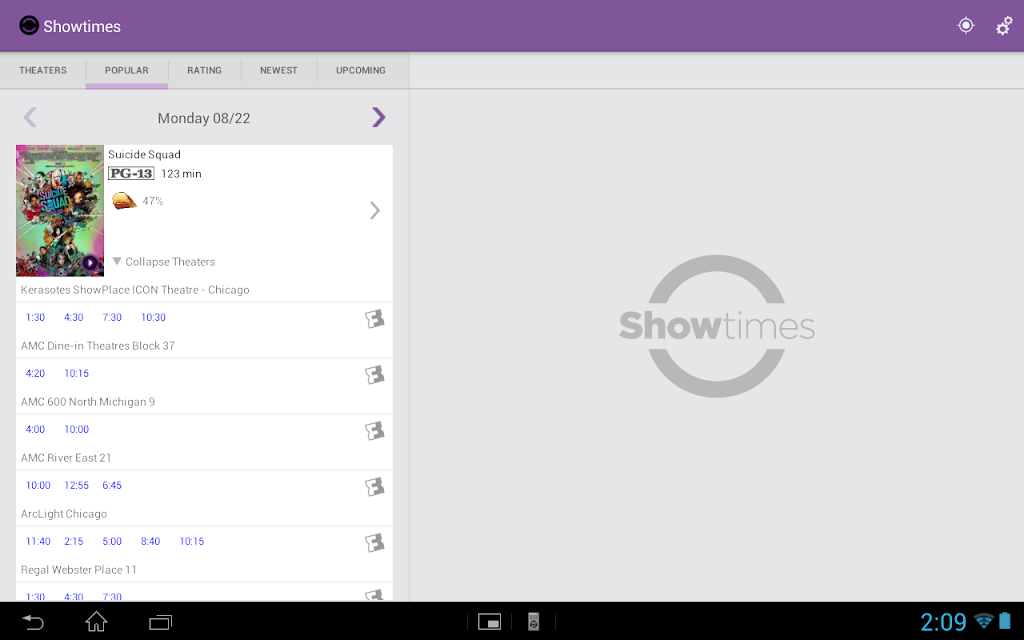Tap the Showtimes title in header
Image resolution: width=1024 pixels, height=640 pixels.
click(82, 26)
